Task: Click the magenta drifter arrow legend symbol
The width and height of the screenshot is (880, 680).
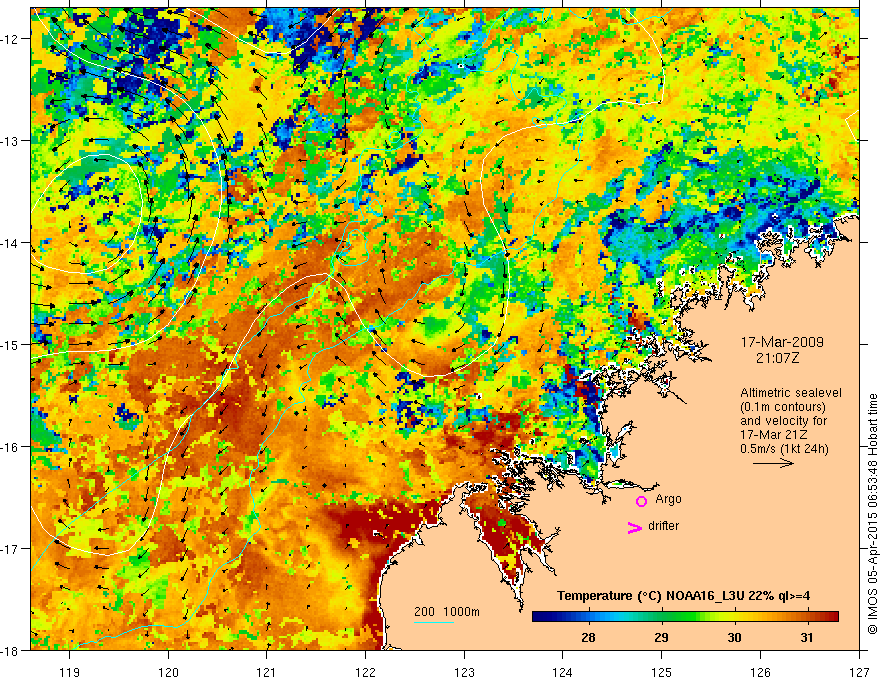Action: click(634, 527)
